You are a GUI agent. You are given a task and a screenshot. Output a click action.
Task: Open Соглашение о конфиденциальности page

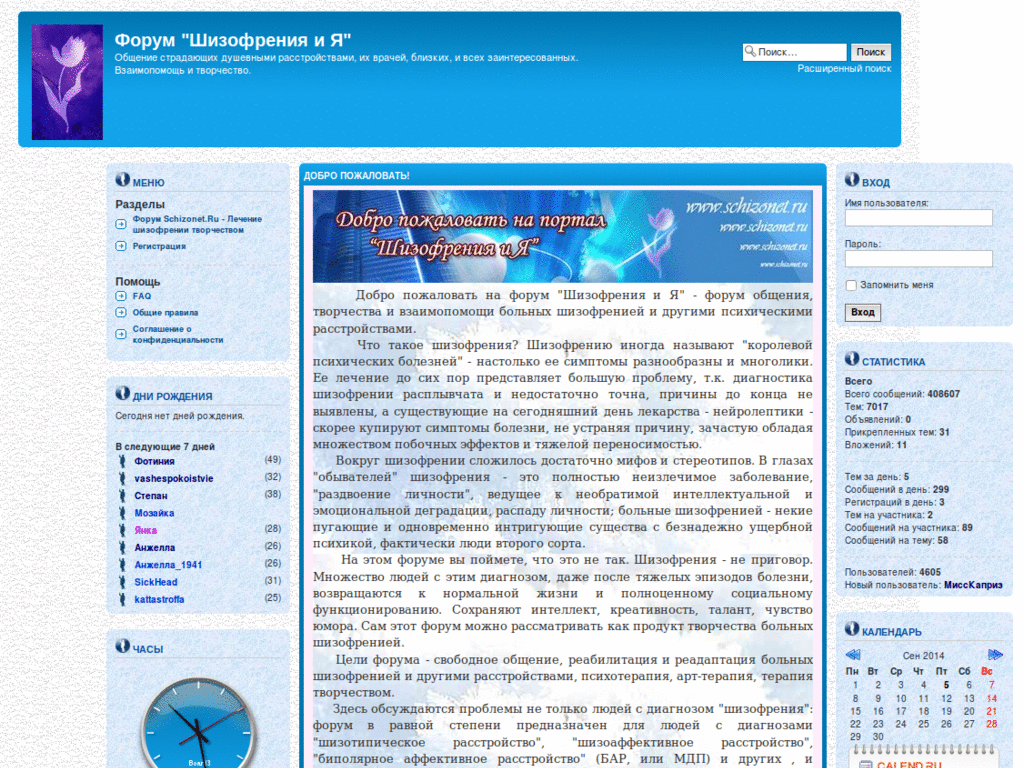point(178,334)
